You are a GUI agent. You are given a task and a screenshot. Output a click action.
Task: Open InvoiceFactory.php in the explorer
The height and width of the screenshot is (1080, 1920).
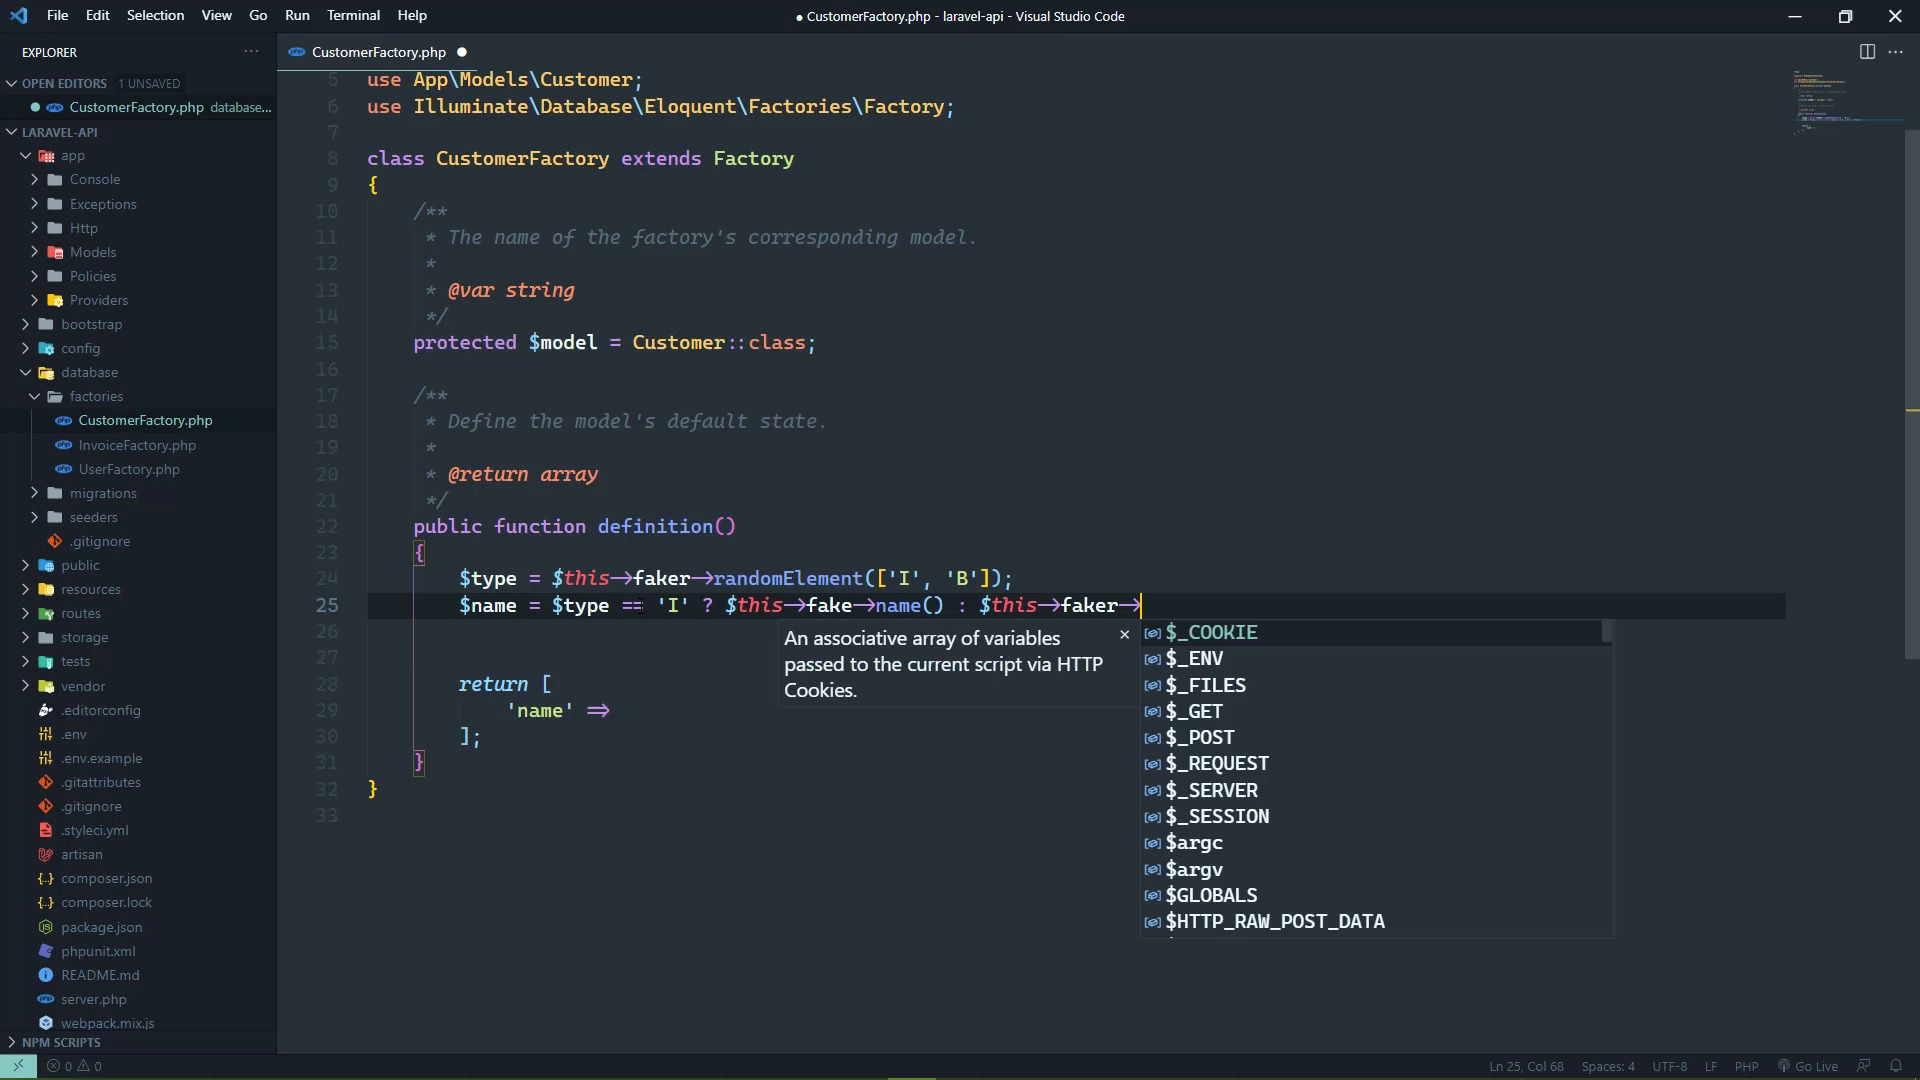tap(137, 445)
